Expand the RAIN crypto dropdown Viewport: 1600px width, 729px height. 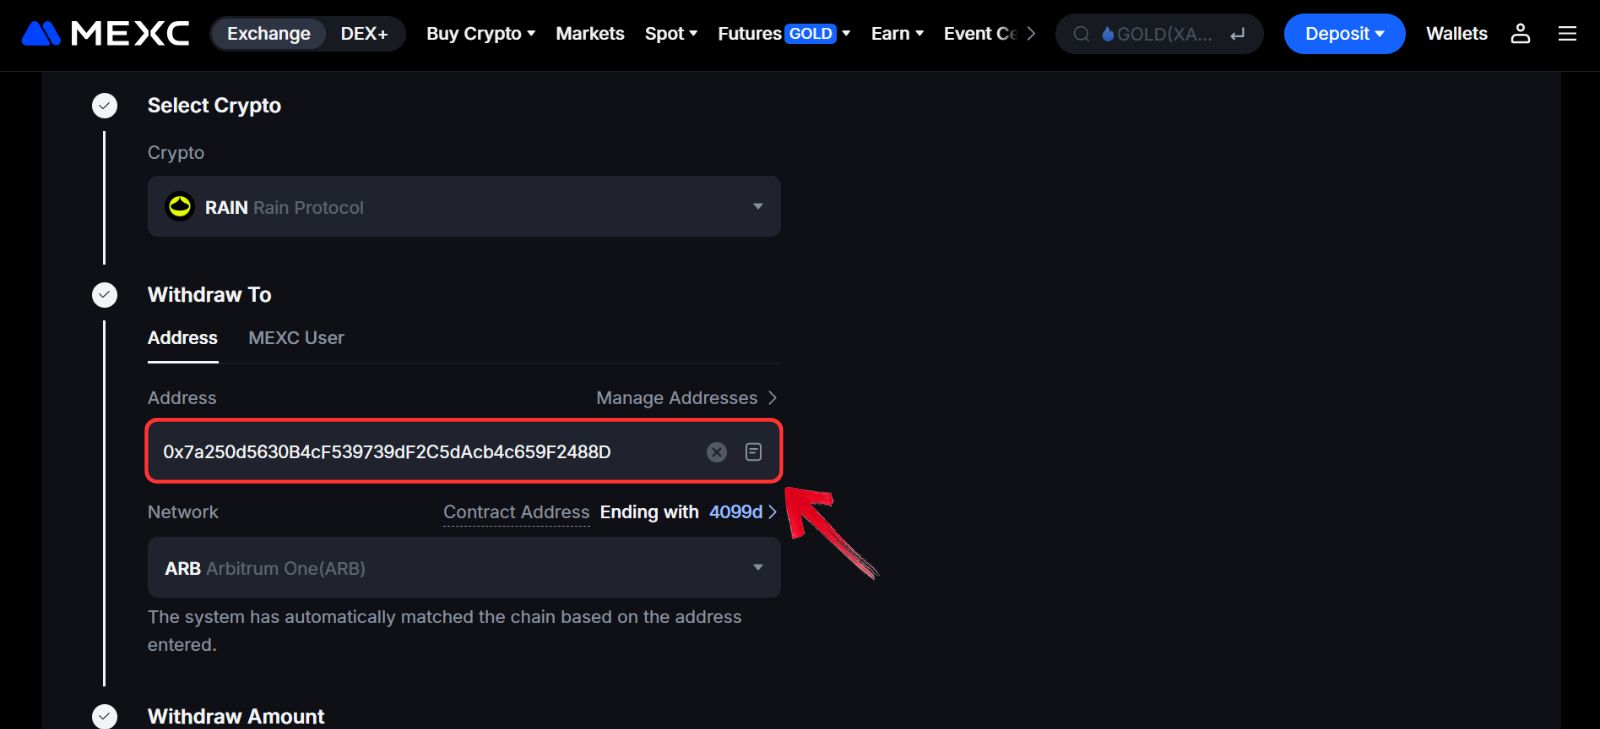coord(757,207)
